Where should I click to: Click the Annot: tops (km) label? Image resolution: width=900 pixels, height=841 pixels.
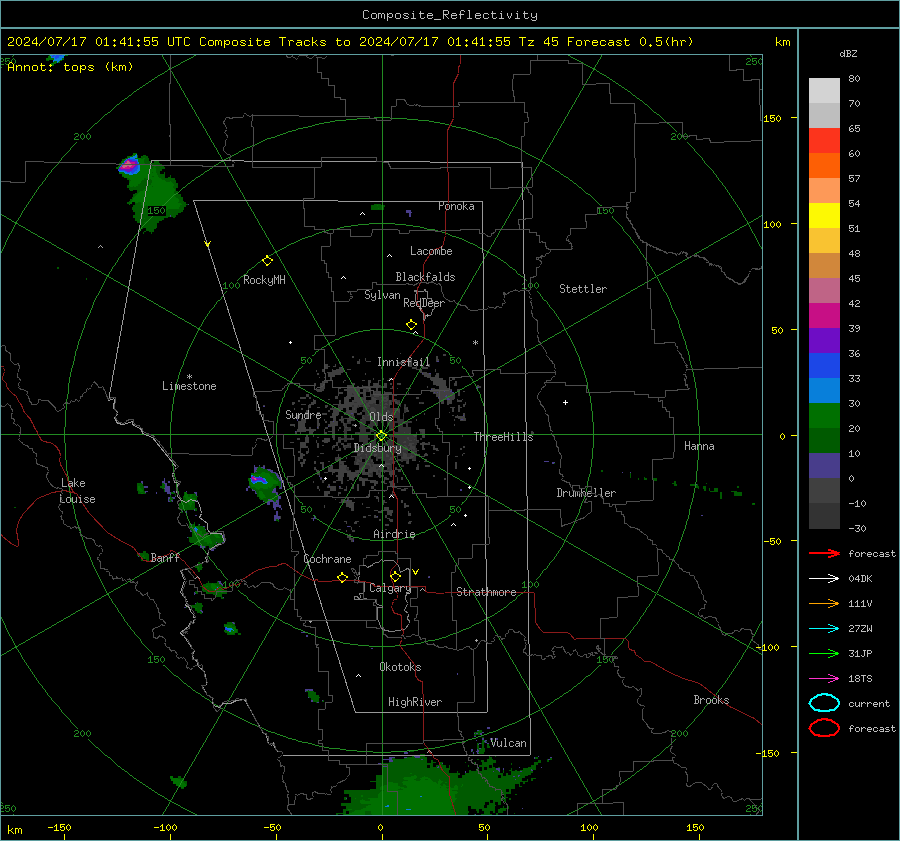point(70,67)
